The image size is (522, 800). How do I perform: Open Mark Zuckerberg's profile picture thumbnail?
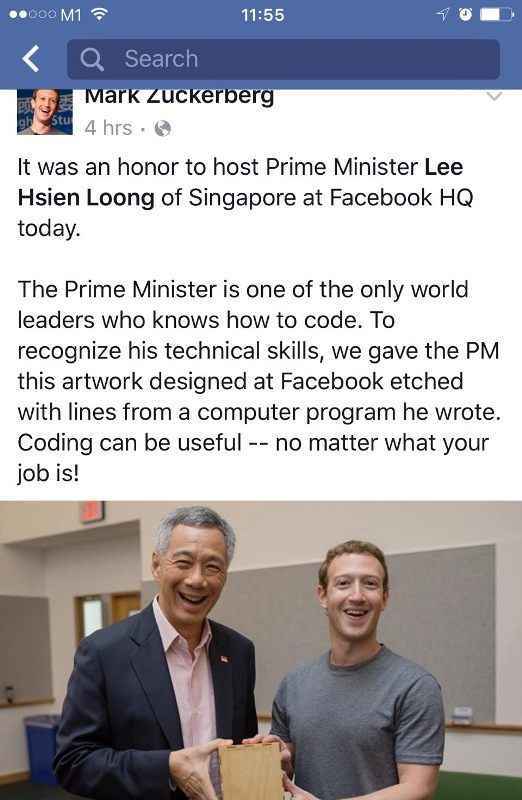[x=45, y=112]
